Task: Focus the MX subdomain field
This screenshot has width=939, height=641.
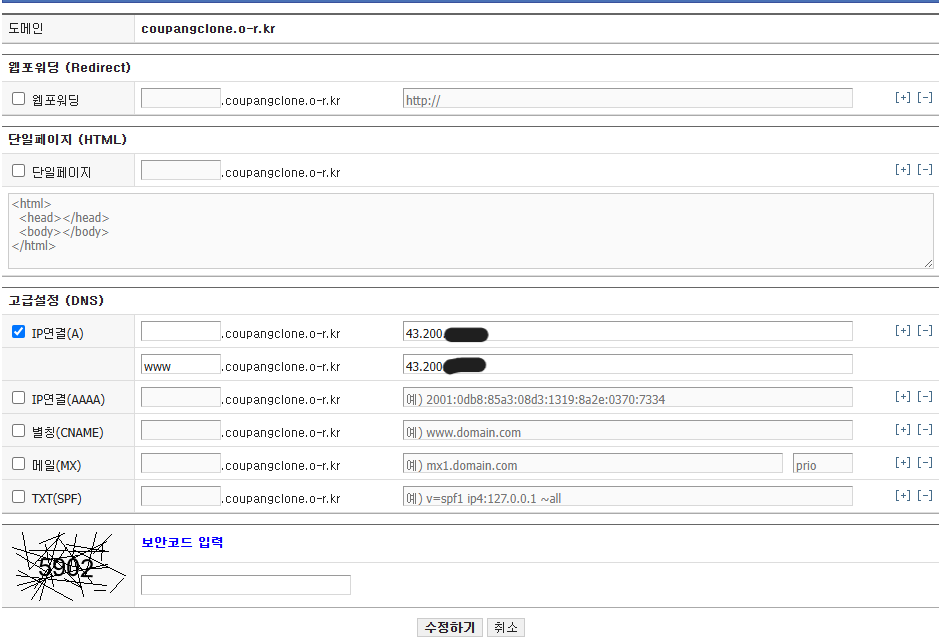Action: point(181,463)
